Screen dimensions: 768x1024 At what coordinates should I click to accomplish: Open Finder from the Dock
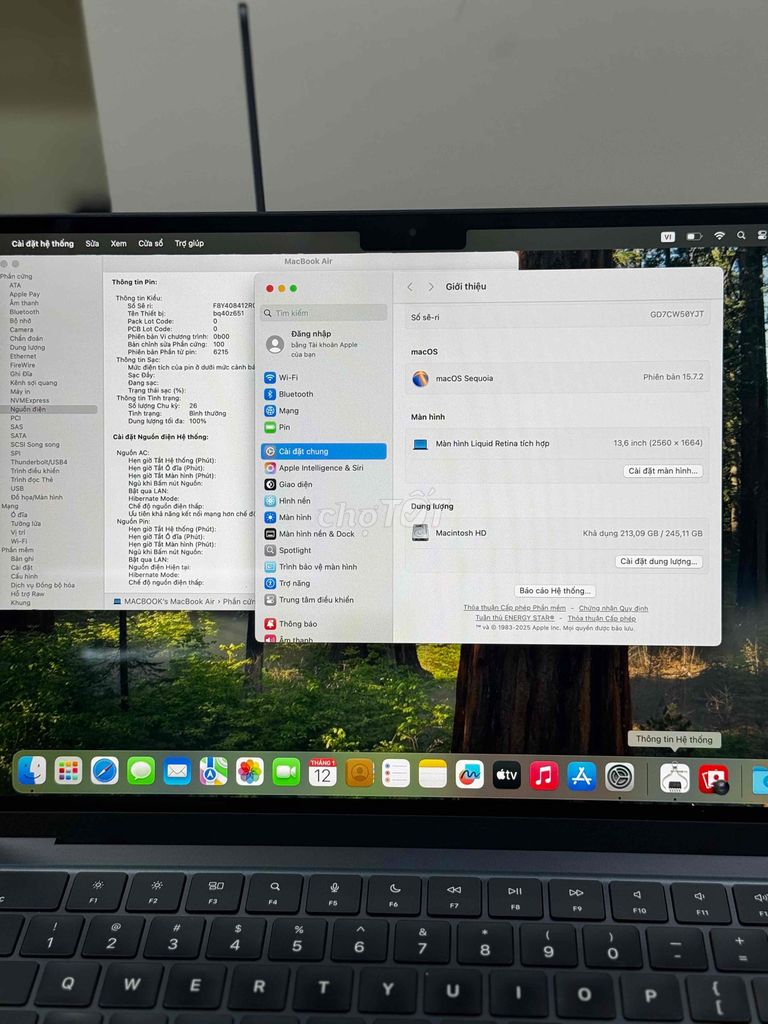pyautogui.click(x=32, y=771)
